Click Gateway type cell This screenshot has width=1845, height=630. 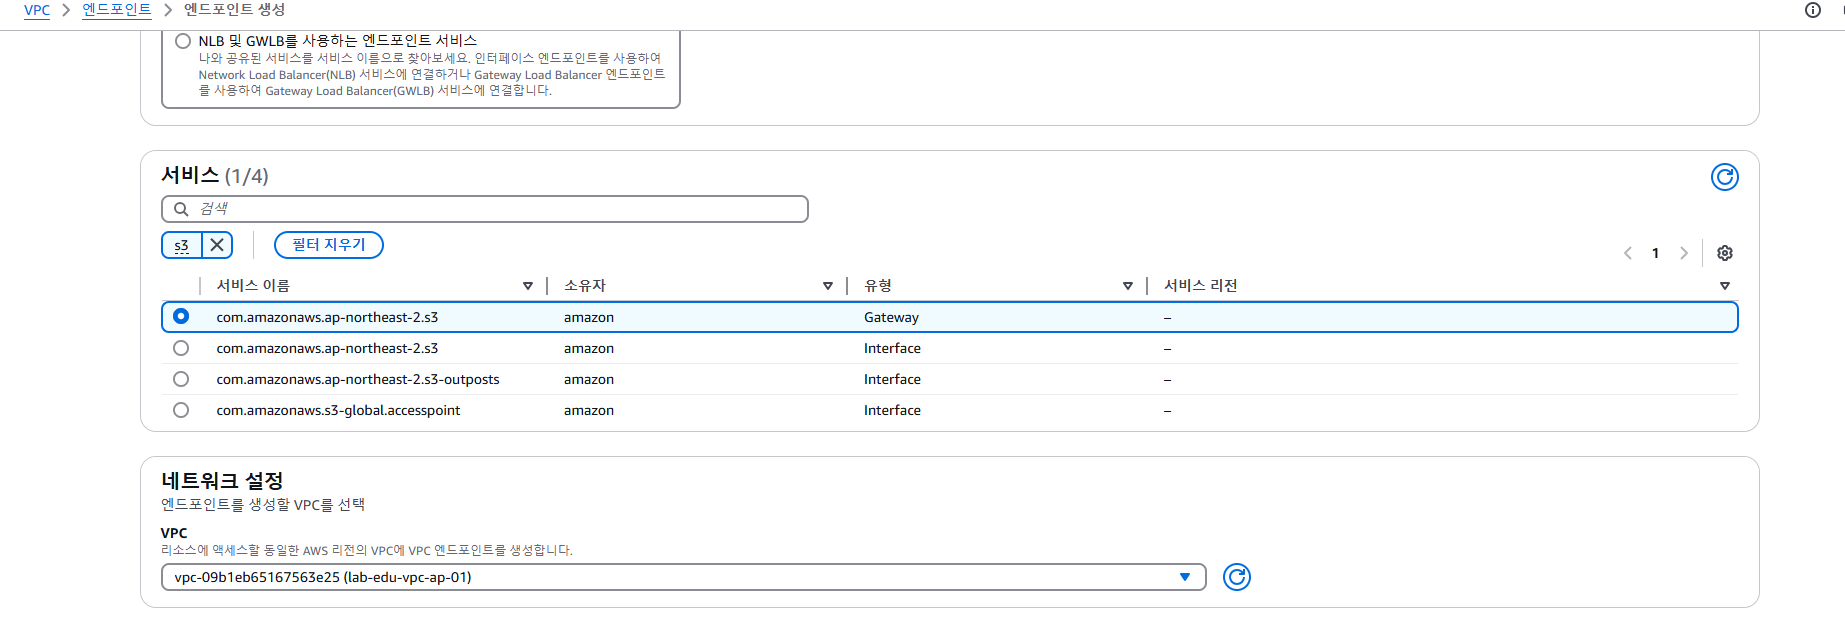click(891, 317)
